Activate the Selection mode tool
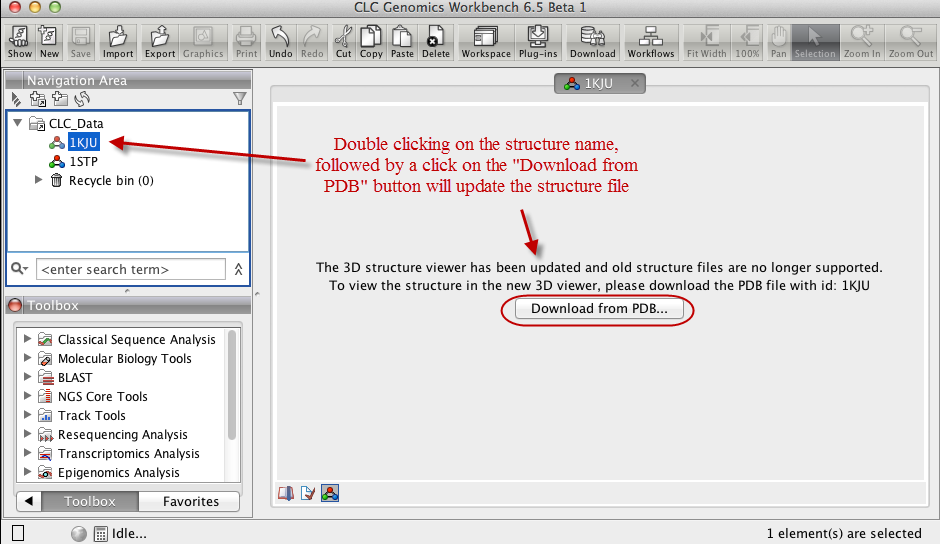Image resolution: width=940 pixels, height=544 pixels. 815,41
